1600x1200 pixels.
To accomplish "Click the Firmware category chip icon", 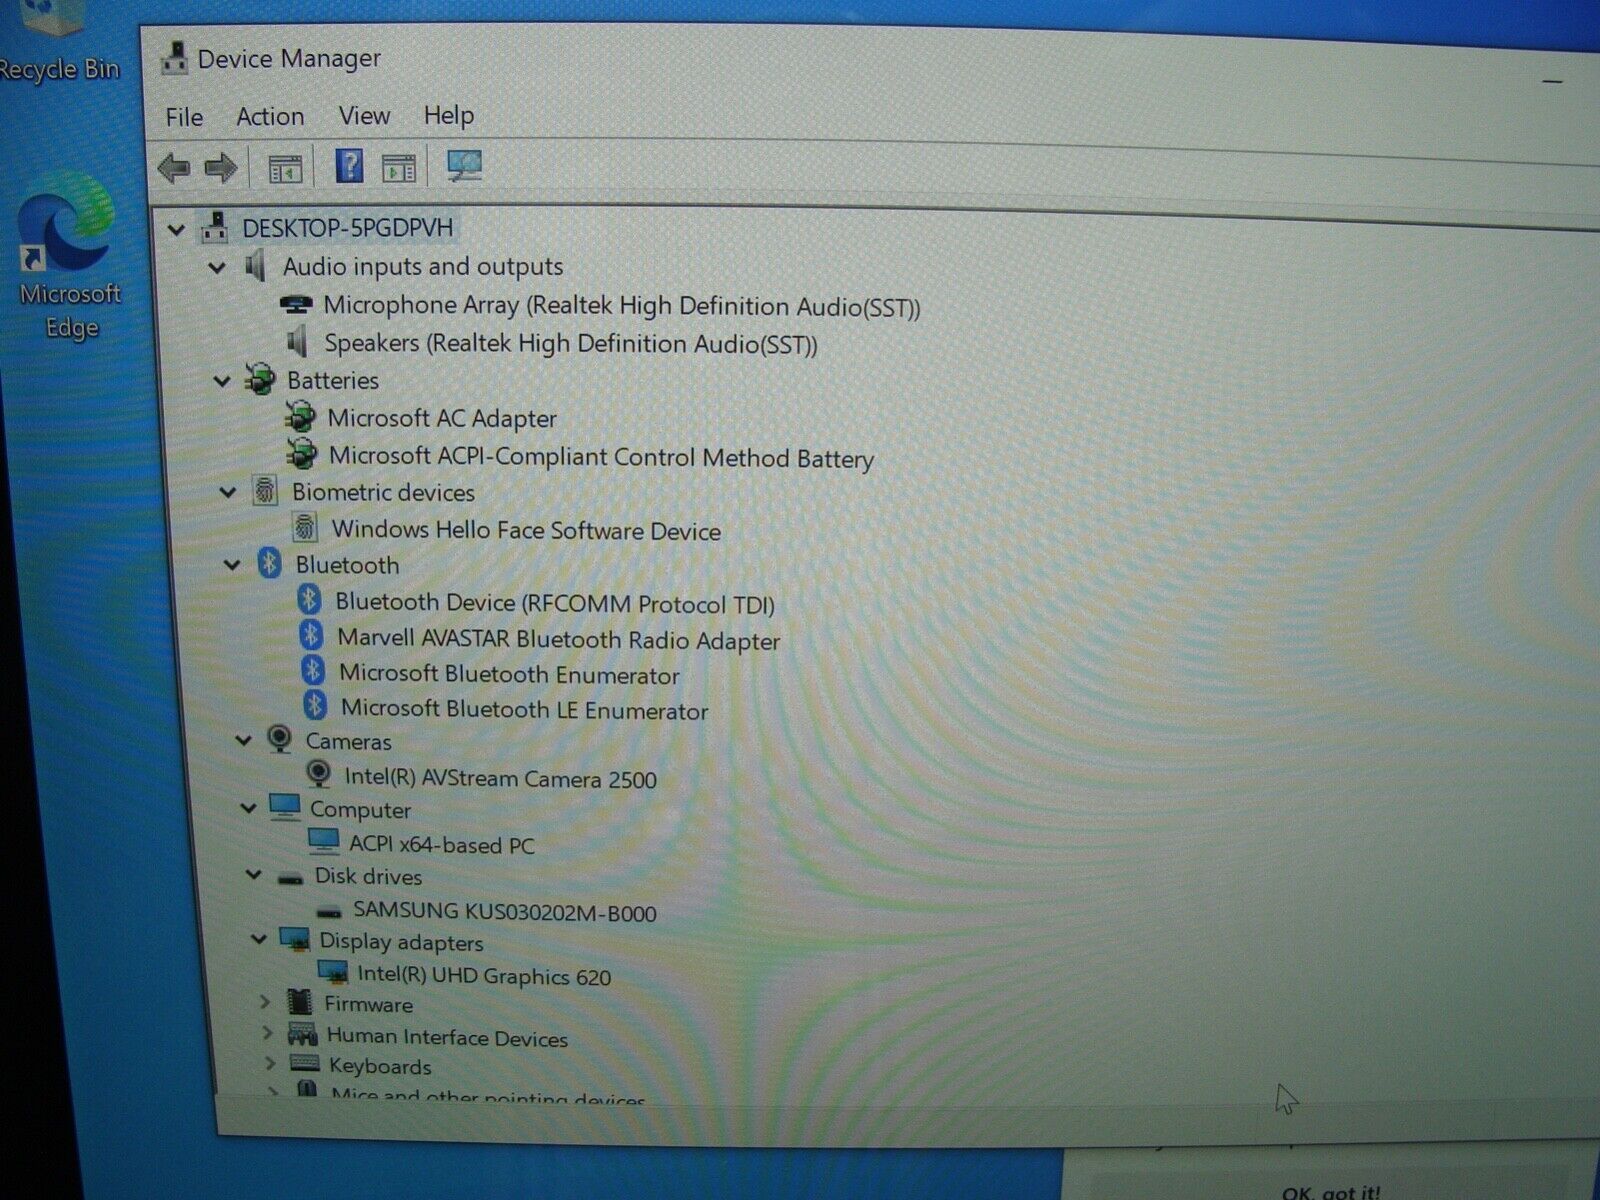I will click(x=299, y=1002).
